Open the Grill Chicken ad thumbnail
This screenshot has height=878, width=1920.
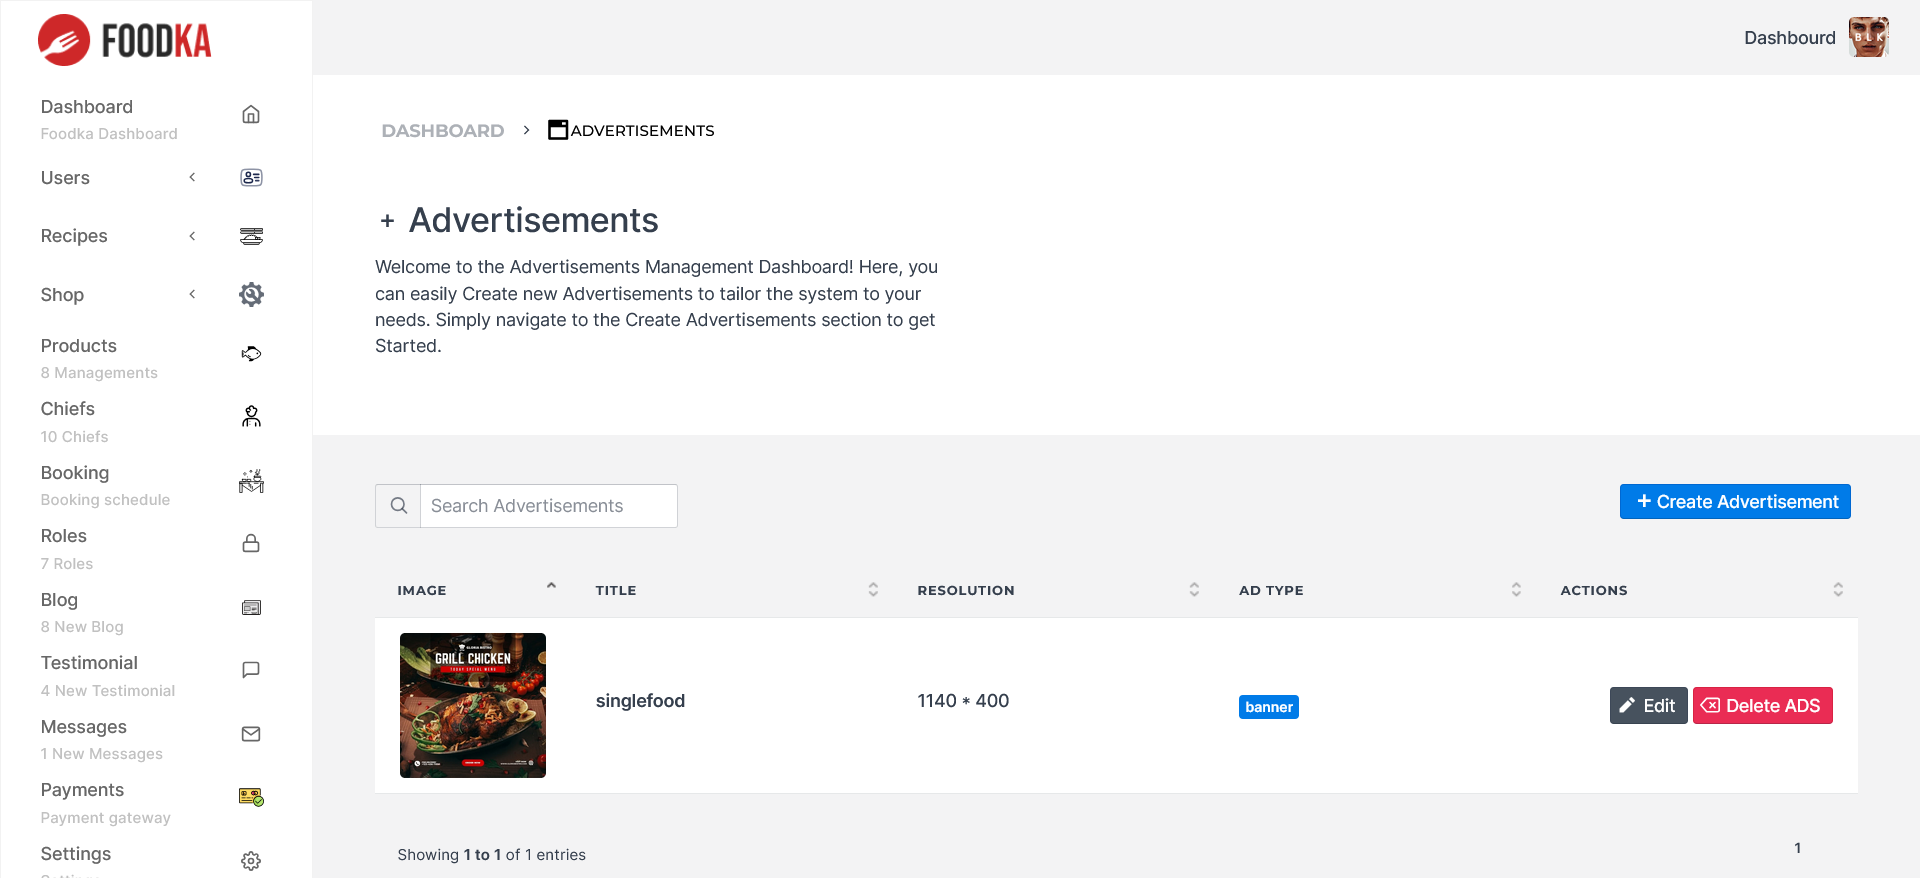473,705
